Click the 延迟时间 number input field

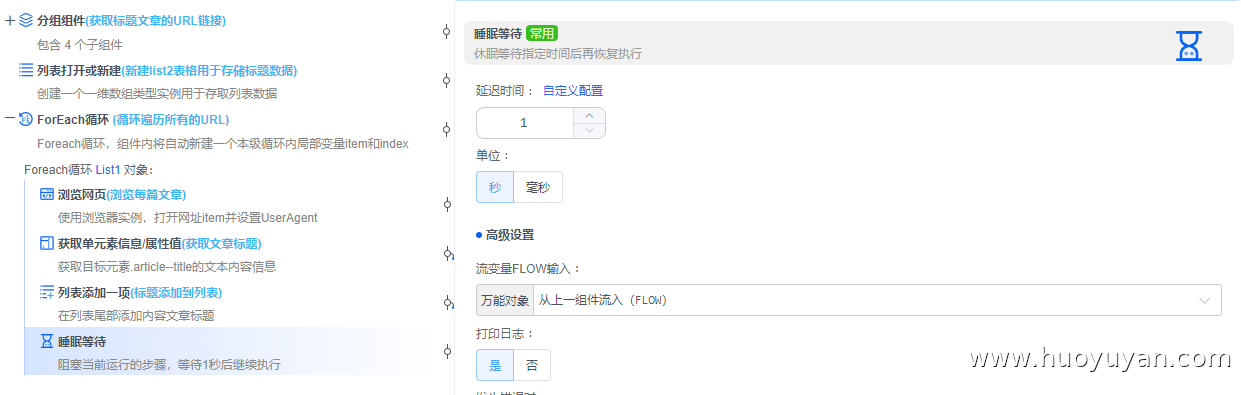(525, 123)
